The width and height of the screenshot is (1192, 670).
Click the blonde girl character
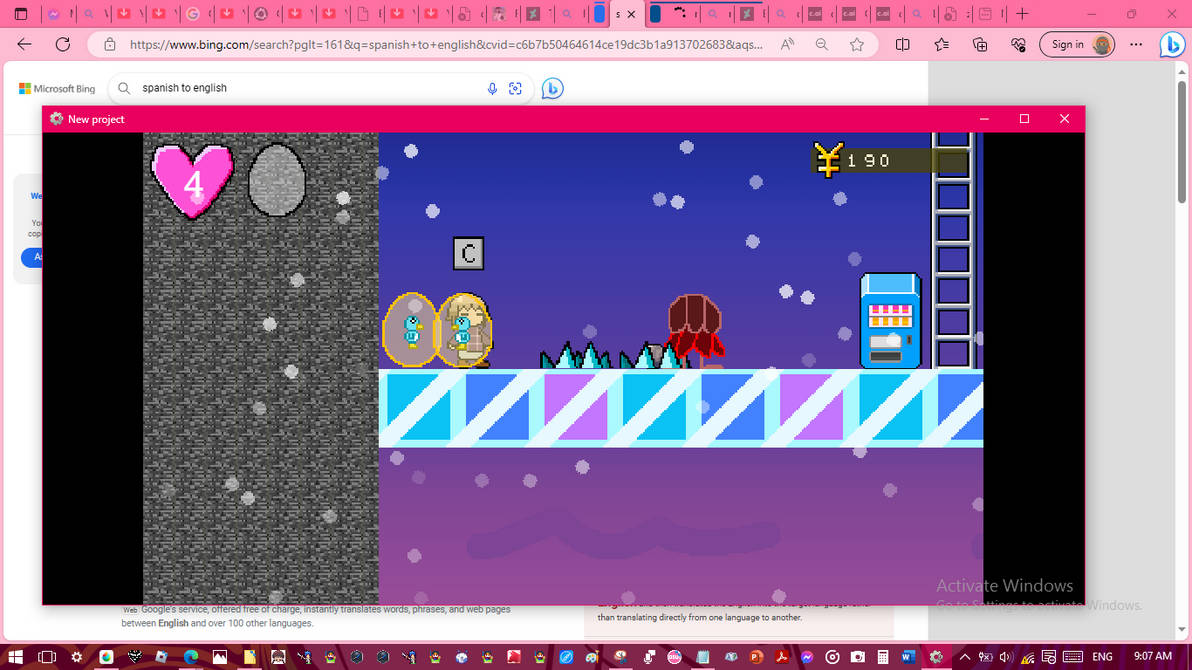point(467,331)
